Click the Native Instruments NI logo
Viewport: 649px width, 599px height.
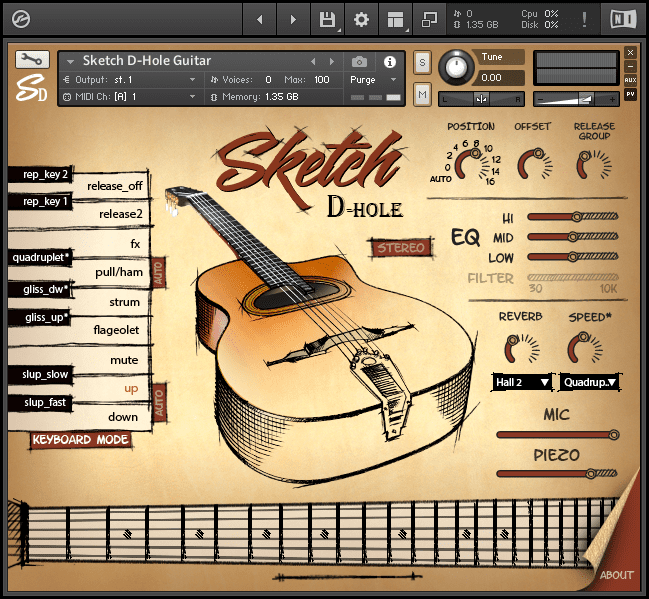coord(623,19)
